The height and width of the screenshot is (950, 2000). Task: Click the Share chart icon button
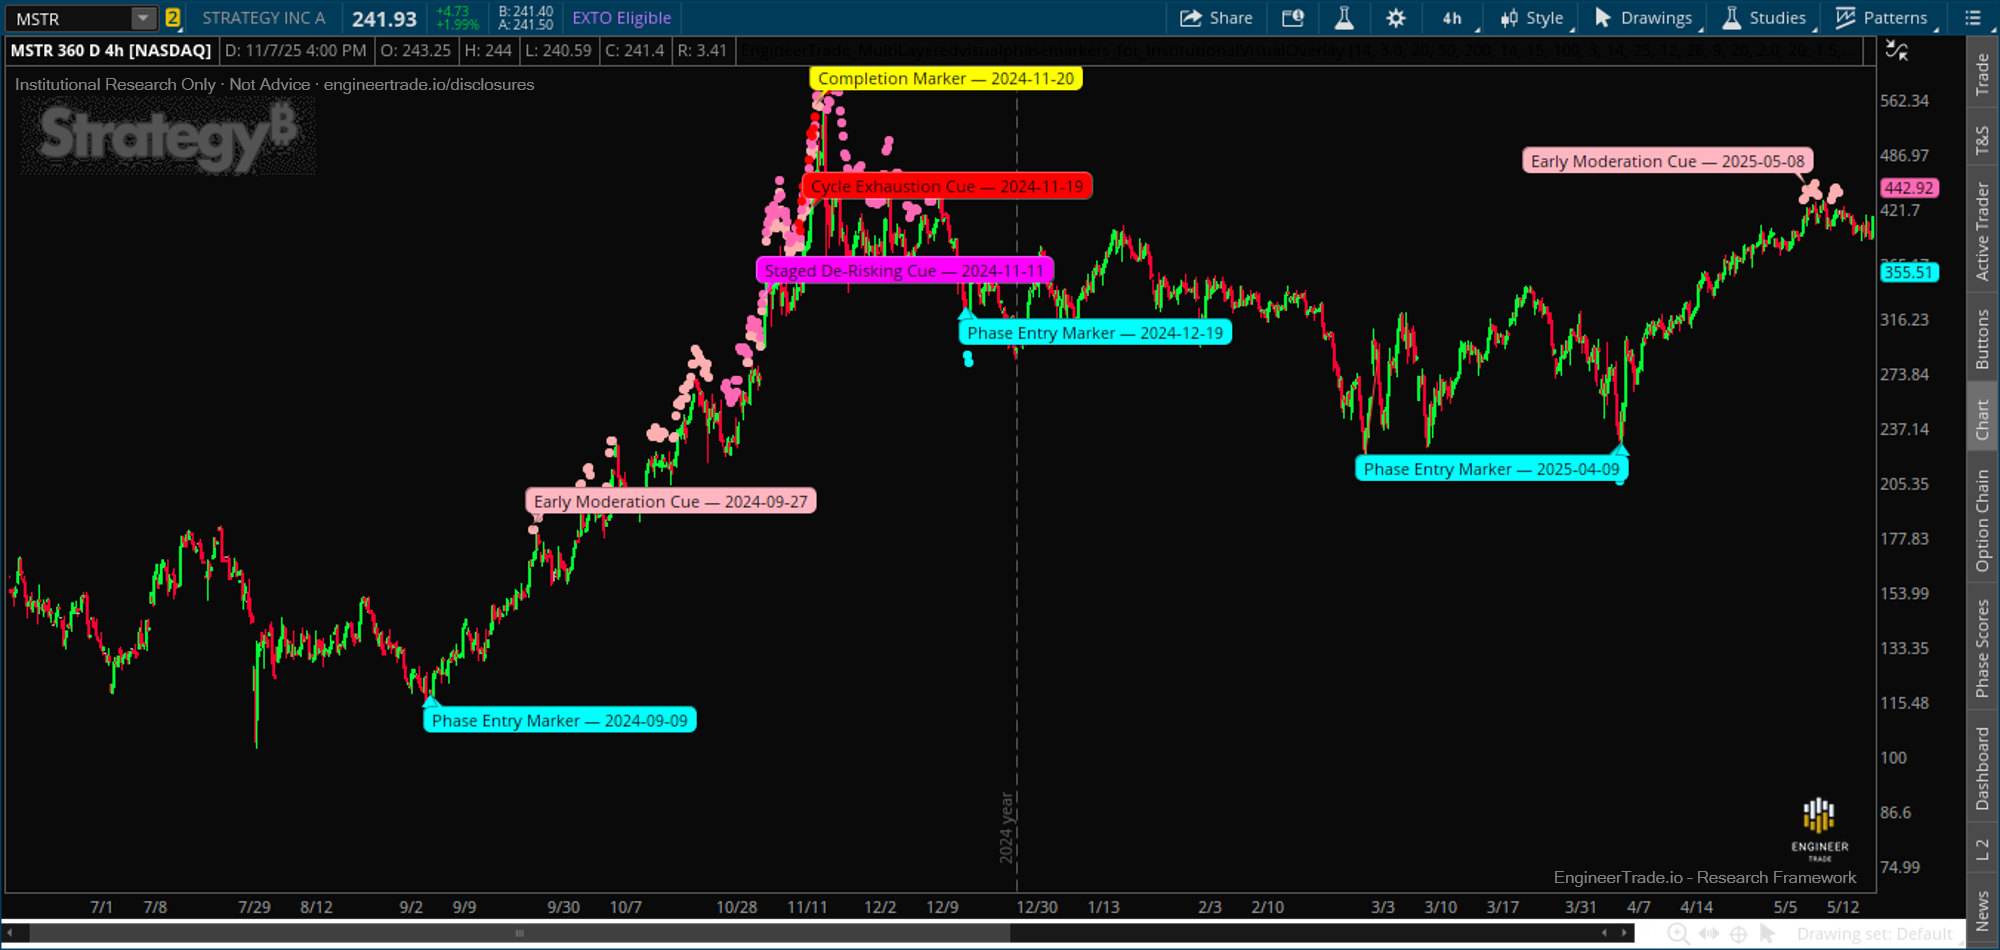(x=1215, y=18)
